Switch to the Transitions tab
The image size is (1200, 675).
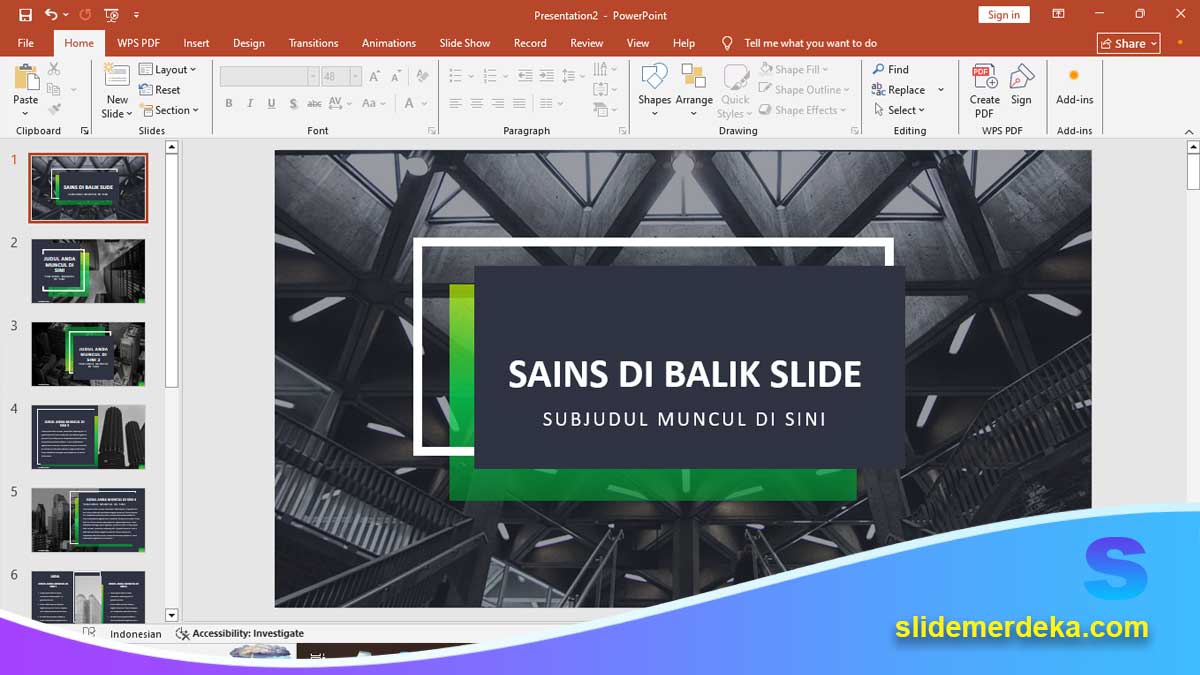[313, 43]
